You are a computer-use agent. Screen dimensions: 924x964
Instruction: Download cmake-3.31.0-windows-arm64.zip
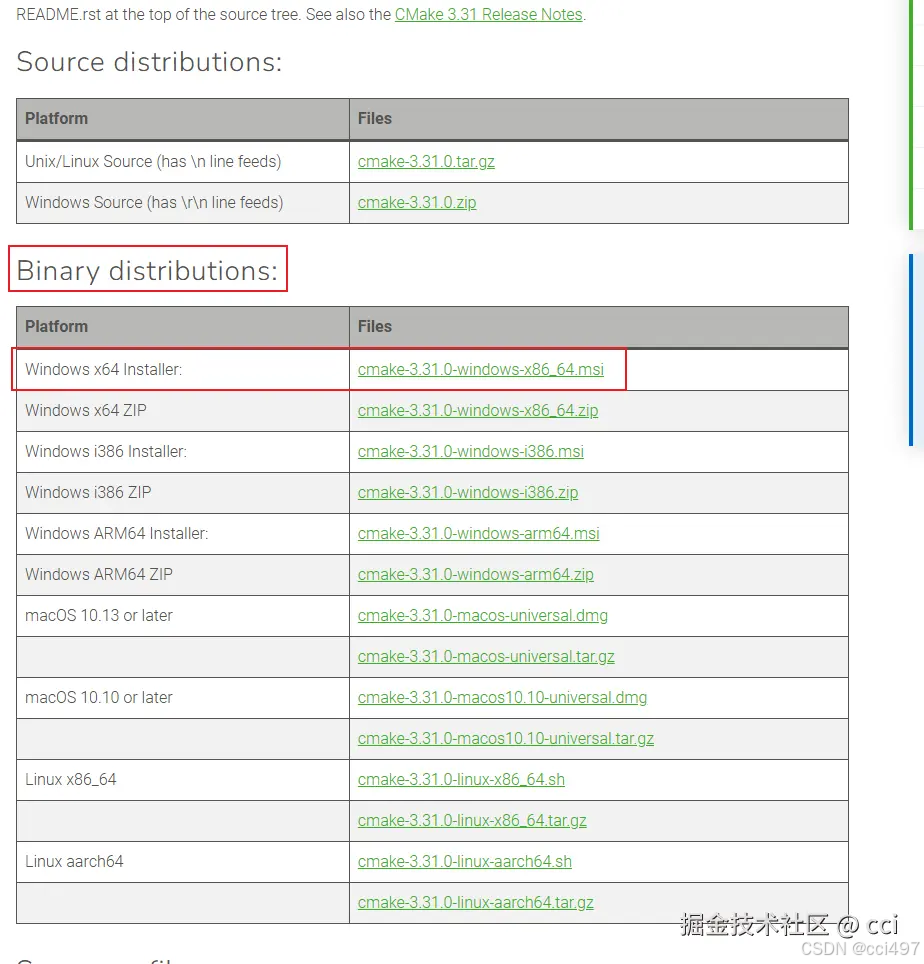[x=475, y=574]
